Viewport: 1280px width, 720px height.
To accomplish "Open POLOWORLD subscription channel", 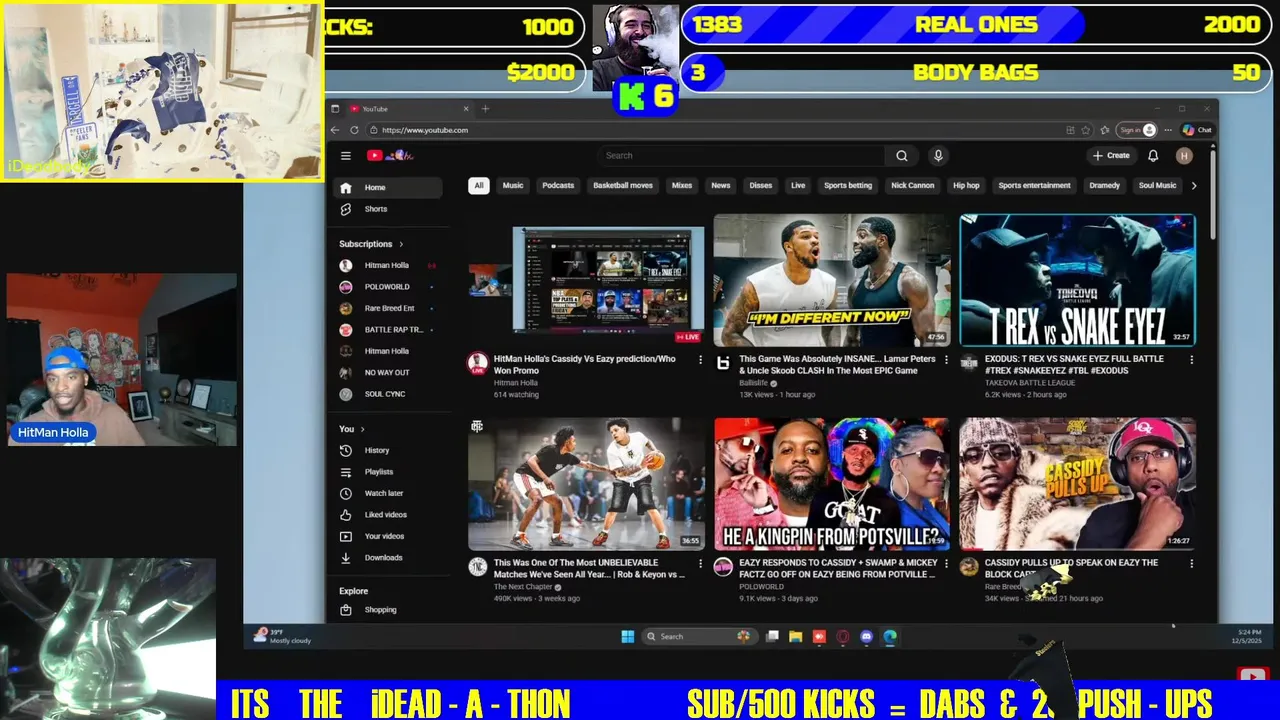I will click(388, 287).
